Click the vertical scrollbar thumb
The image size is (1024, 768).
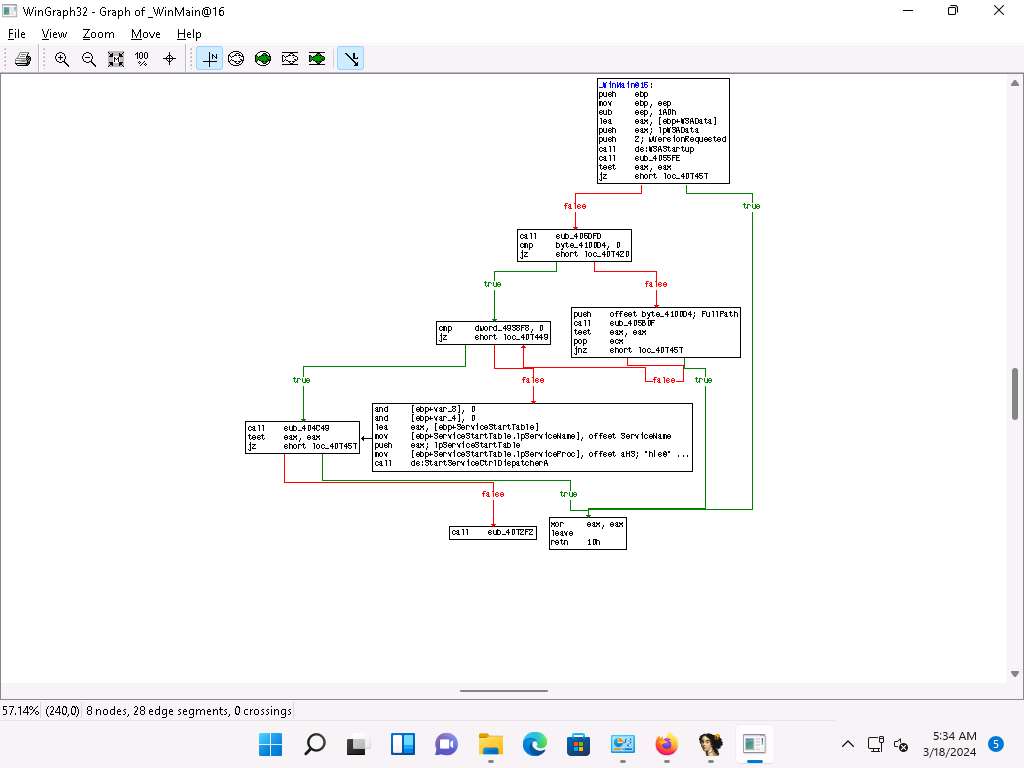tap(1015, 395)
